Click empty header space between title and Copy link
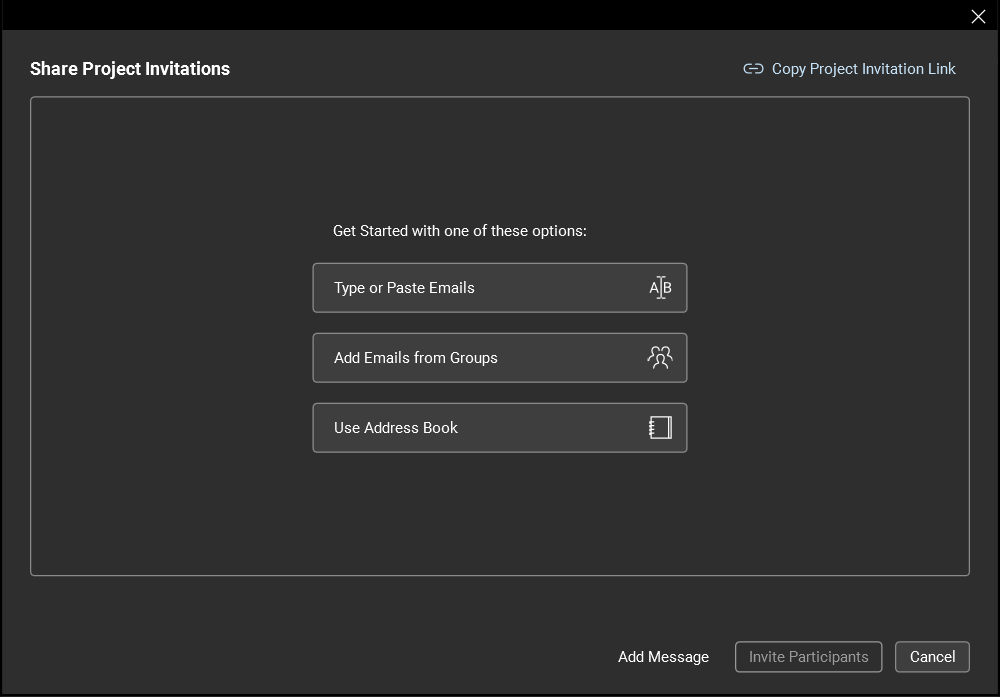Image resolution: width=1000 pixels, height=697 pixels. (x=480, y=69)
